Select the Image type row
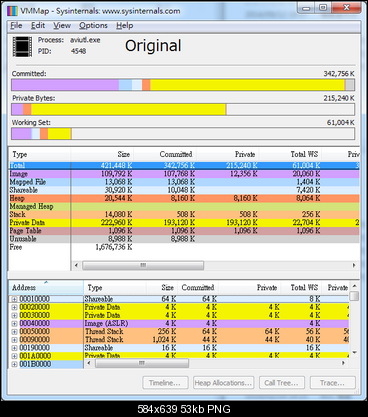 click(184, 174)
